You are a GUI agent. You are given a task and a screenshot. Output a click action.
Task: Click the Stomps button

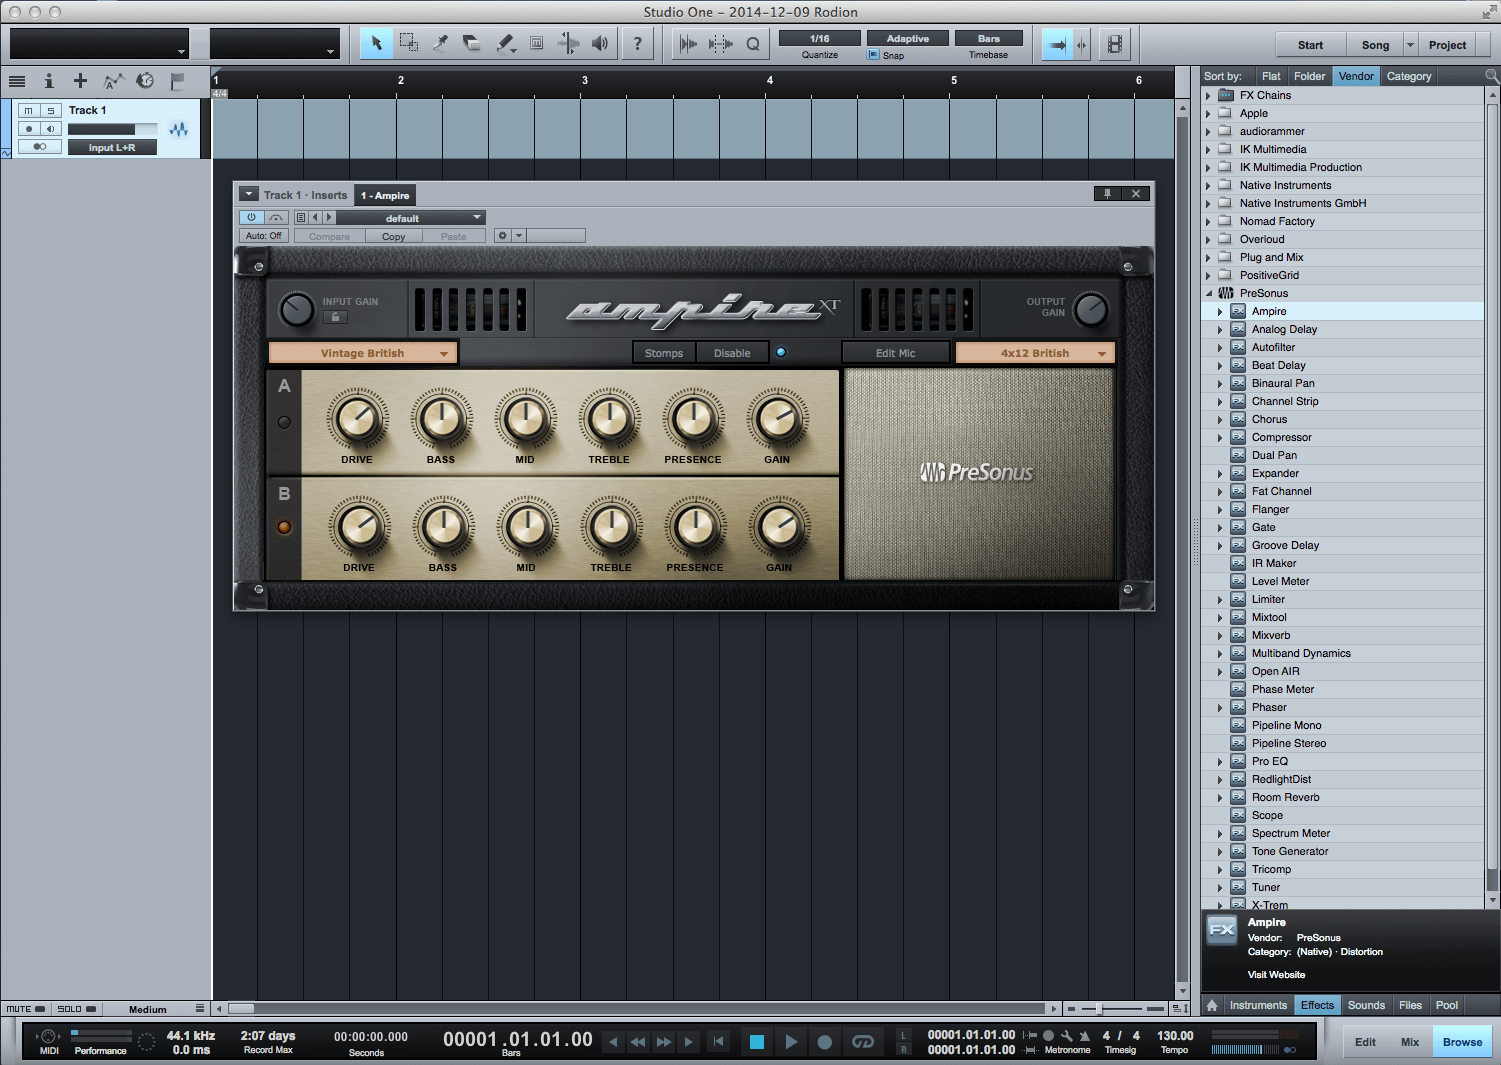[664, 353]
